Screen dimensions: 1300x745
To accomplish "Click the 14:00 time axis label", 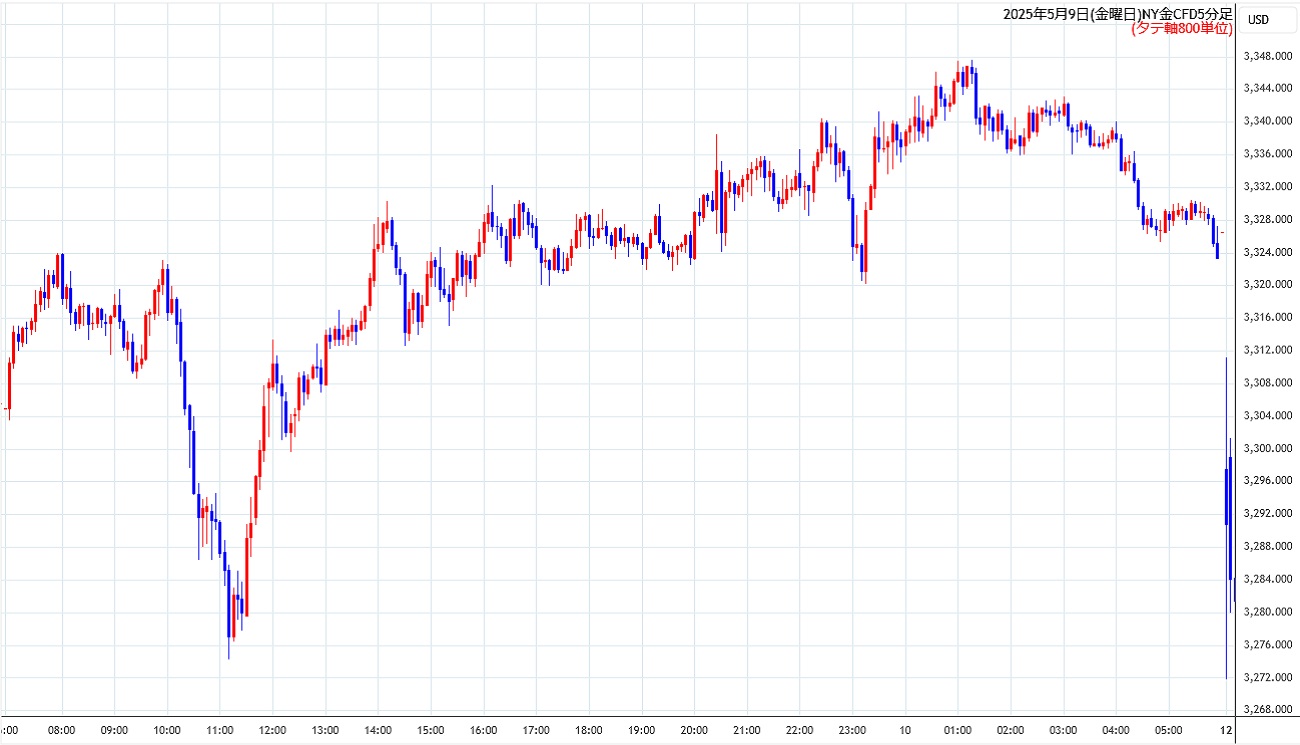I will coord(378,730).
